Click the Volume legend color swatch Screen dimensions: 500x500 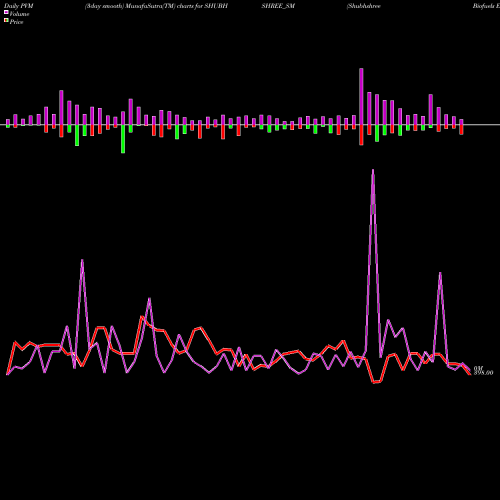pos(6,12)
